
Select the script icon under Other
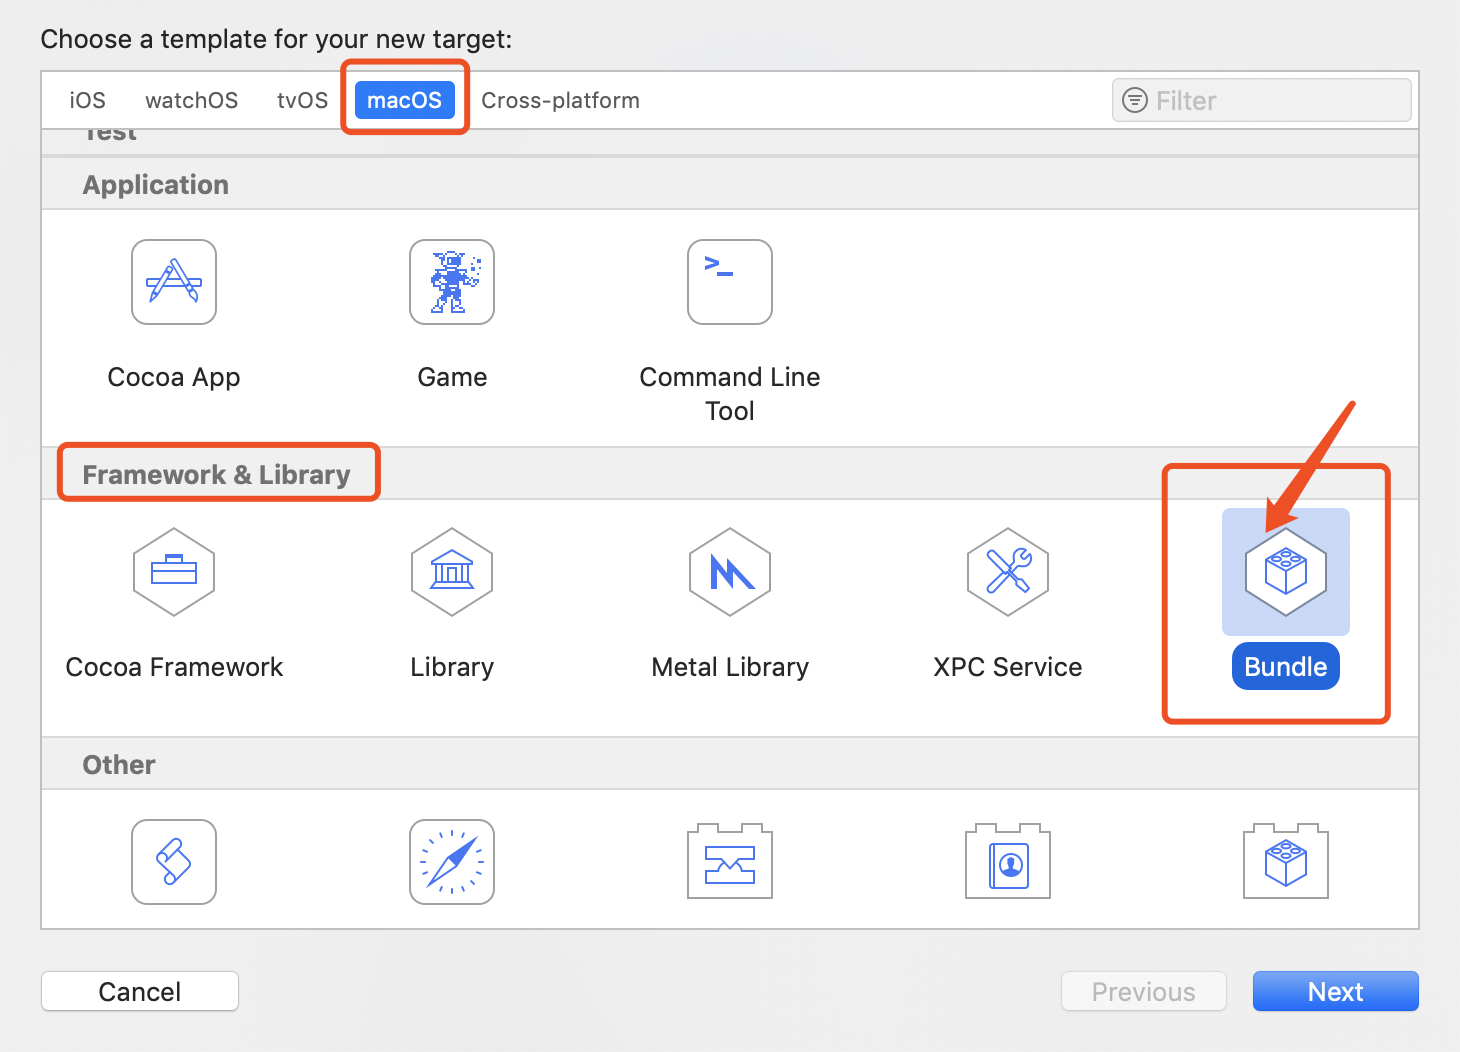pyautogui.click(x=174, y=862)
